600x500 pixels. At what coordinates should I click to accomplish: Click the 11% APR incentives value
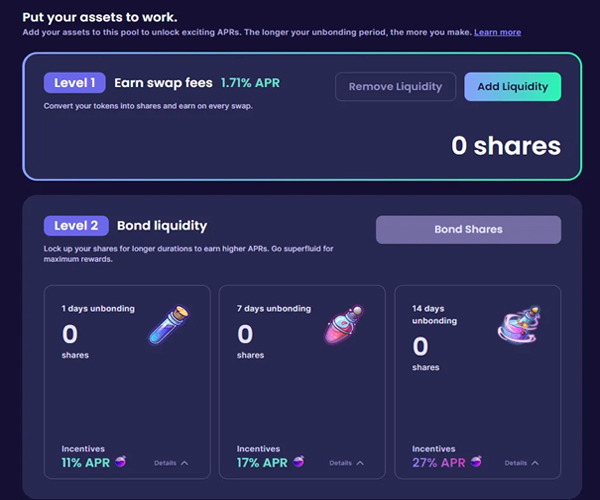pyautogui.click(x=86, y=463)
